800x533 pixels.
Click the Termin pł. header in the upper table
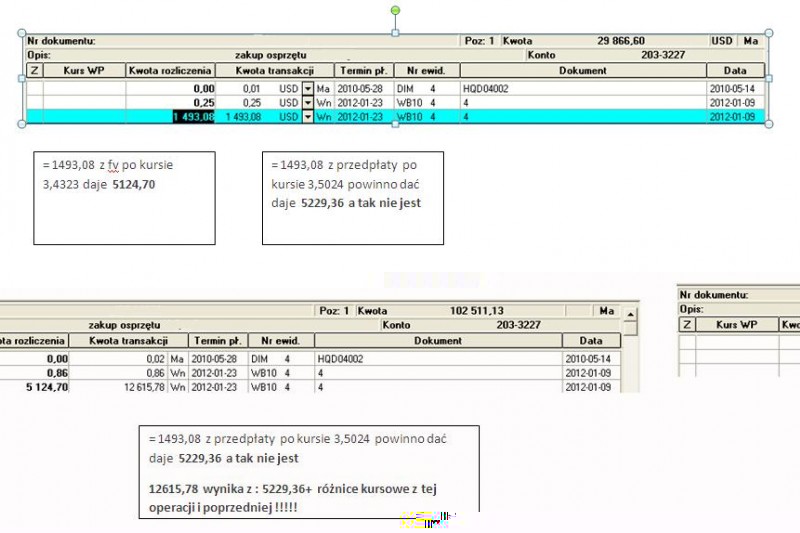pos(364,70)
